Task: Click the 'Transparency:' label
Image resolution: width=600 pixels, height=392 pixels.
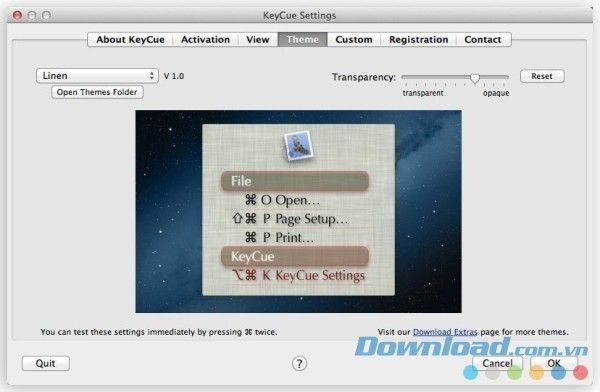Action: [364, 77]
